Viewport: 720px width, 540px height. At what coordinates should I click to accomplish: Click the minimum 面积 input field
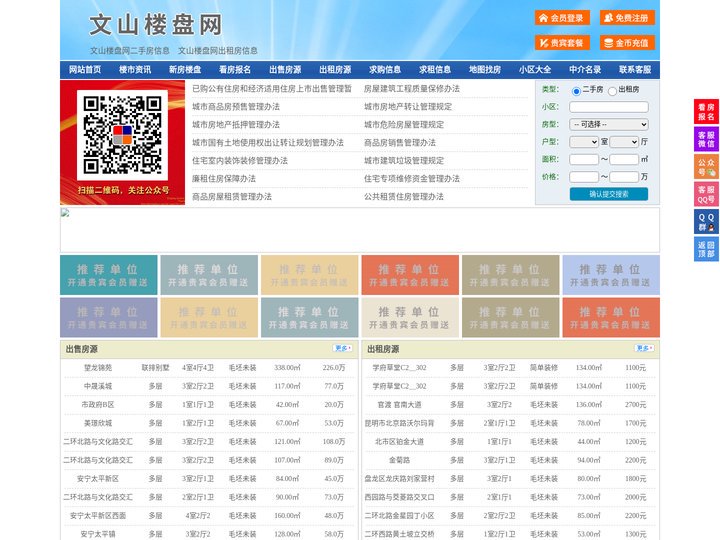coord(584,159)
